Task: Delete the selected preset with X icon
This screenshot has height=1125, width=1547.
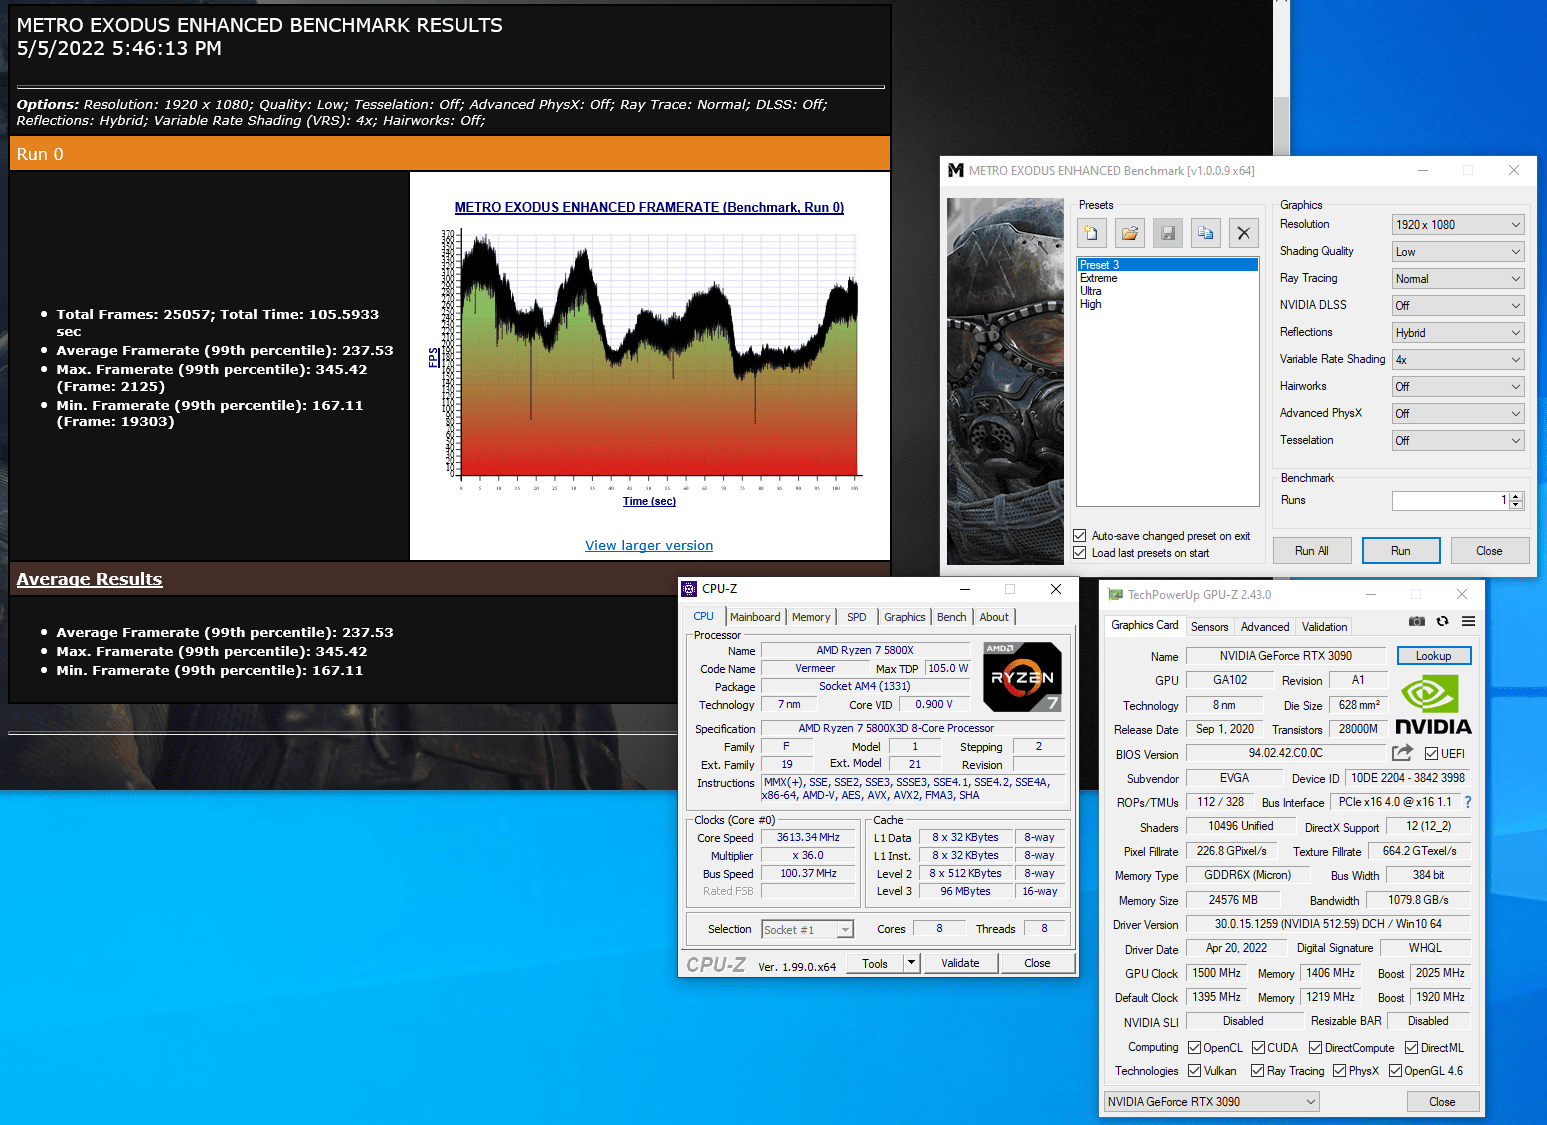Action: click(x=1243, y=233)
